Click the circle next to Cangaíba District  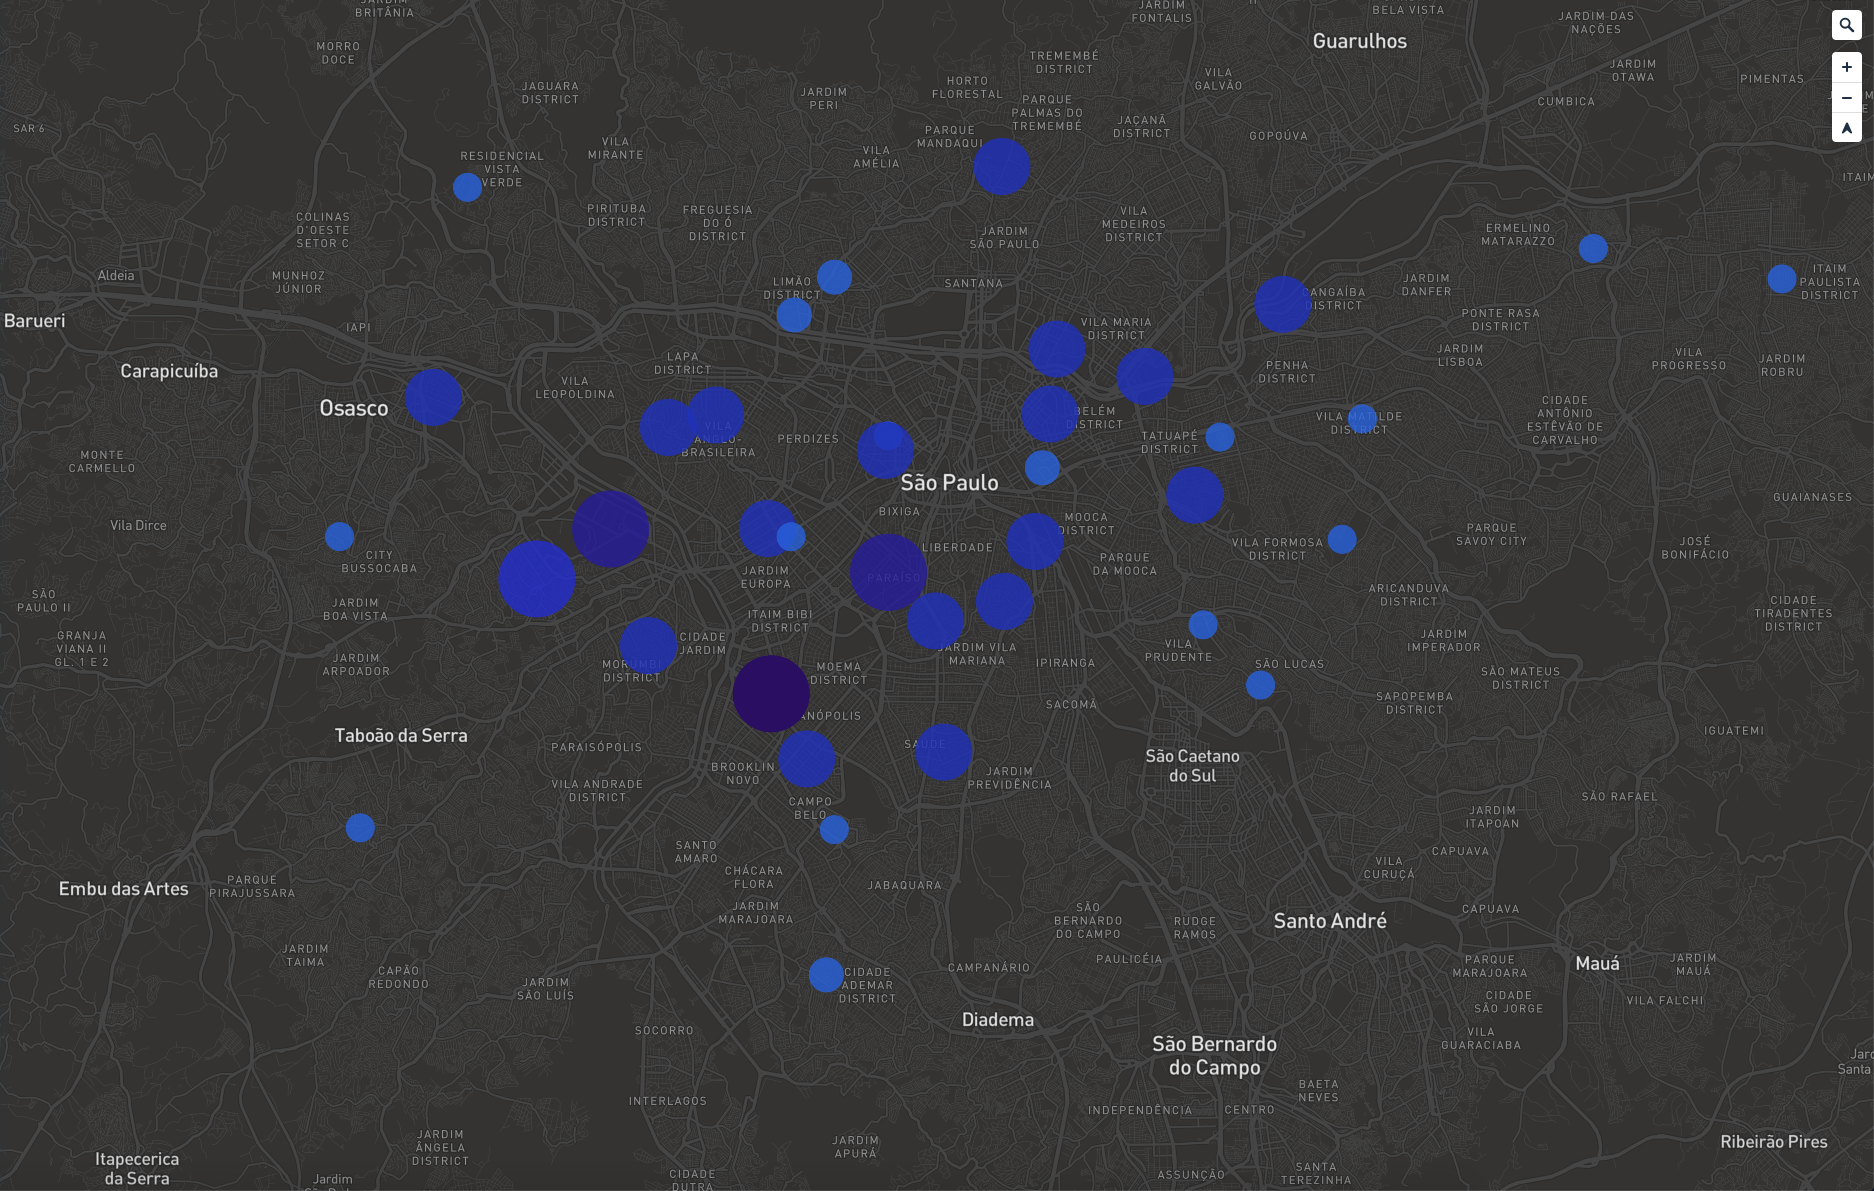point(1282,304)
